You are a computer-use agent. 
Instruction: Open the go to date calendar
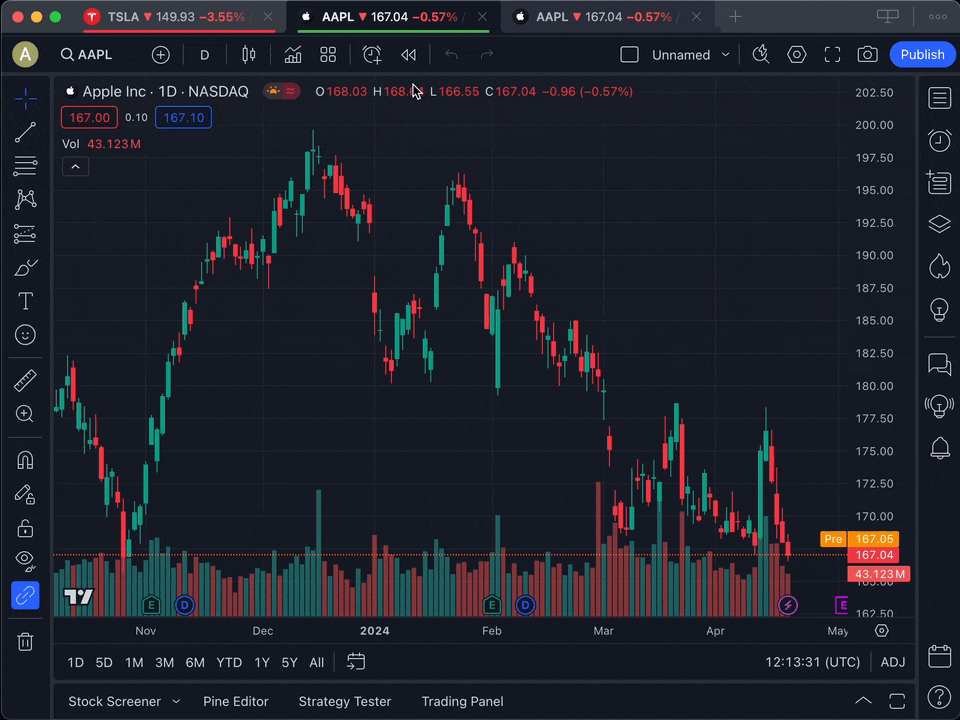(x=356, y=662)
